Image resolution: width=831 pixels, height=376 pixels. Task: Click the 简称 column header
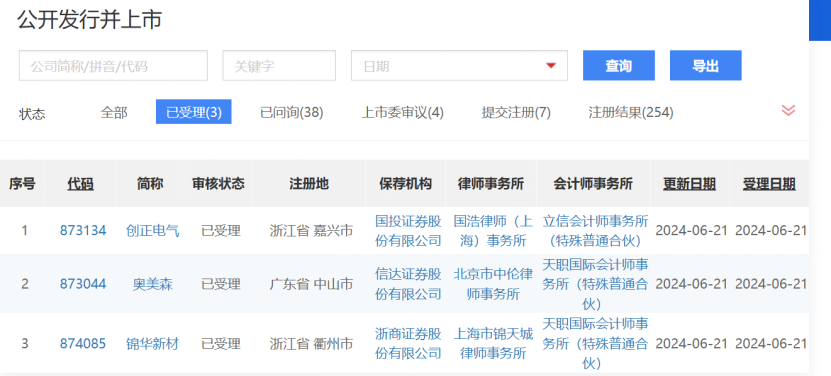151,184
